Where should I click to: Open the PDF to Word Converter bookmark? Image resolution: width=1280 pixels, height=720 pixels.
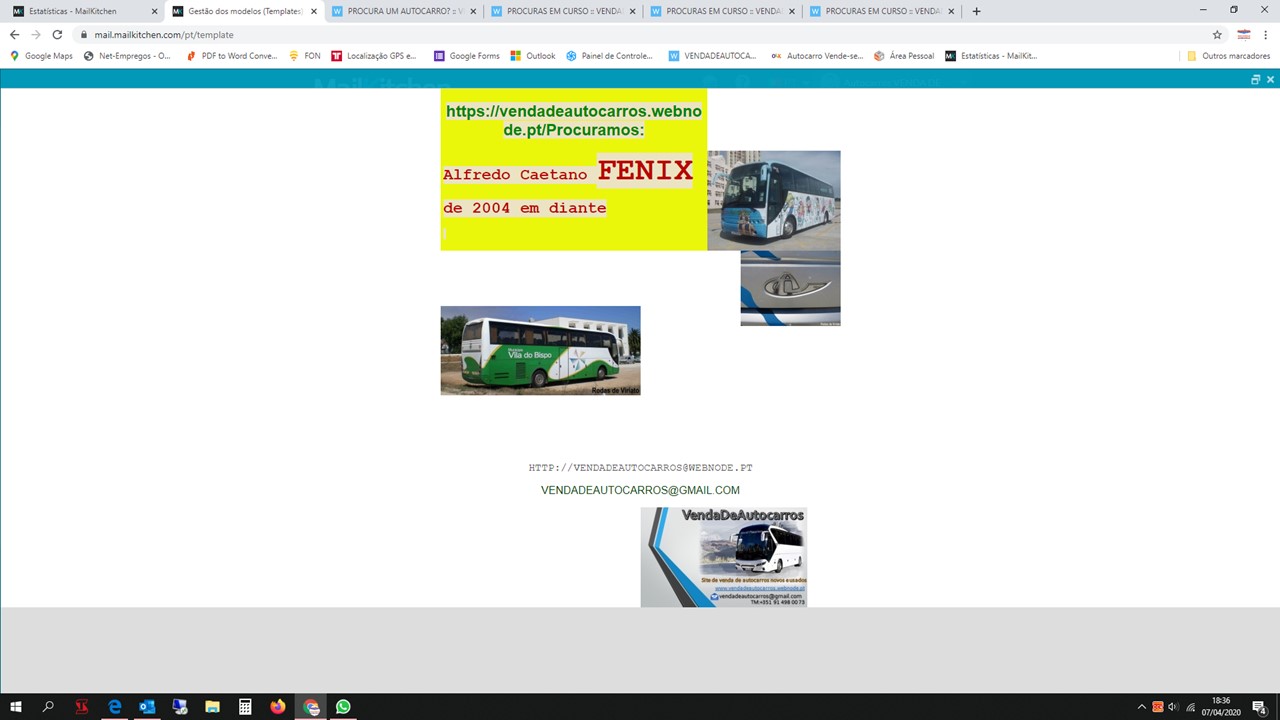(x=231, y=56)
